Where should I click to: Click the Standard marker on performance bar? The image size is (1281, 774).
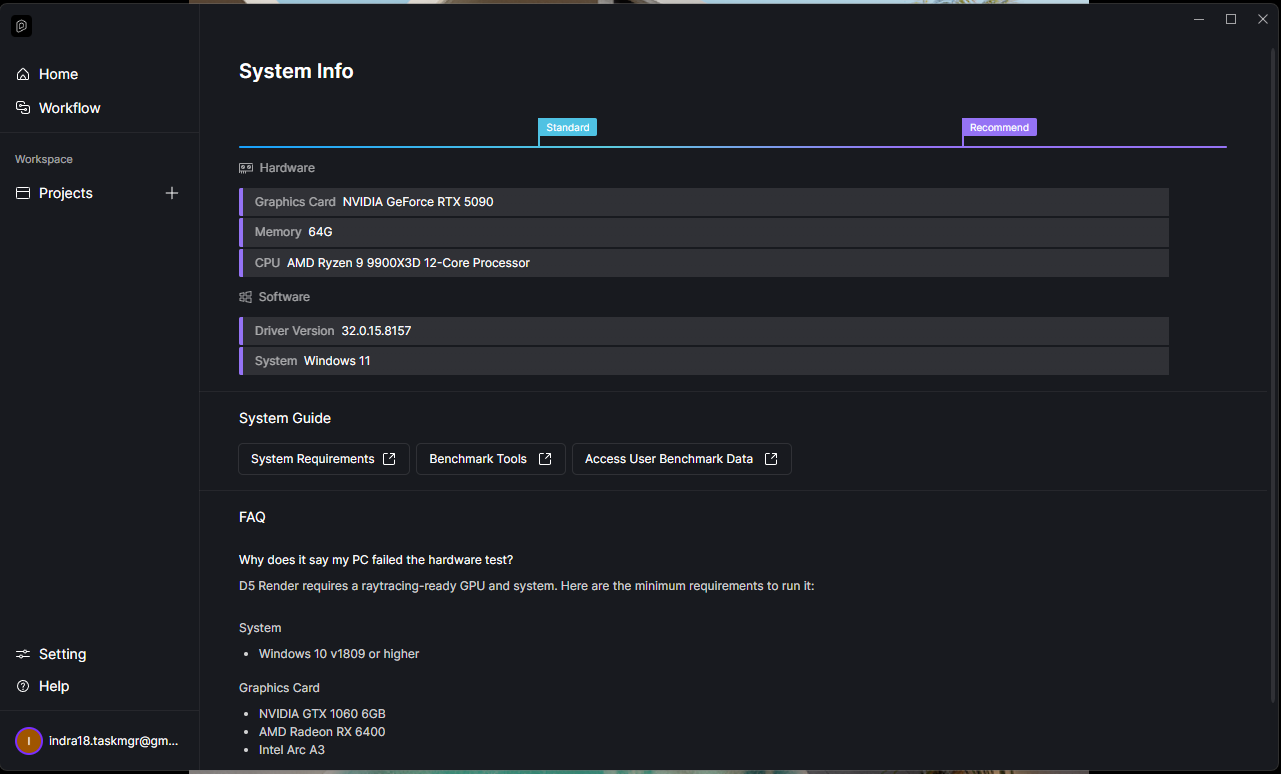tap(567, 127)
